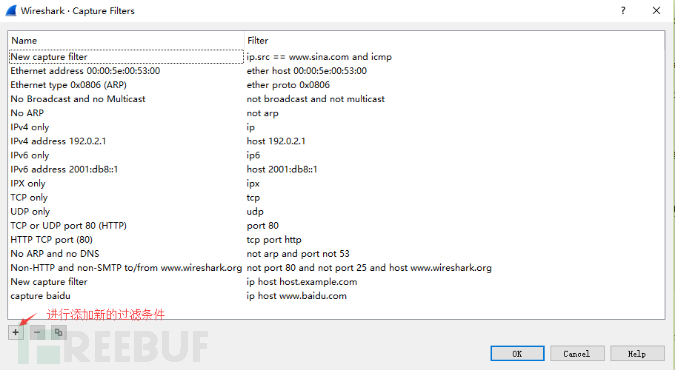Select the 'IPv4 only' row
676x371 pixels.
[336, 127]
